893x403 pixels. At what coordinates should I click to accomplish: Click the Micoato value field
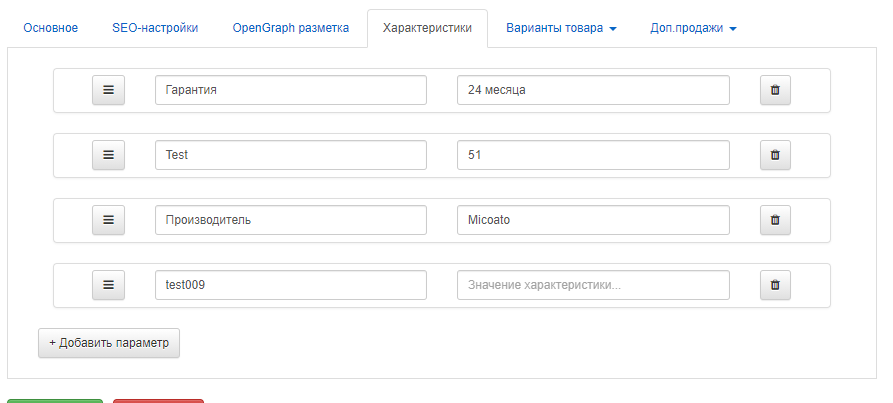pos(593,220)
